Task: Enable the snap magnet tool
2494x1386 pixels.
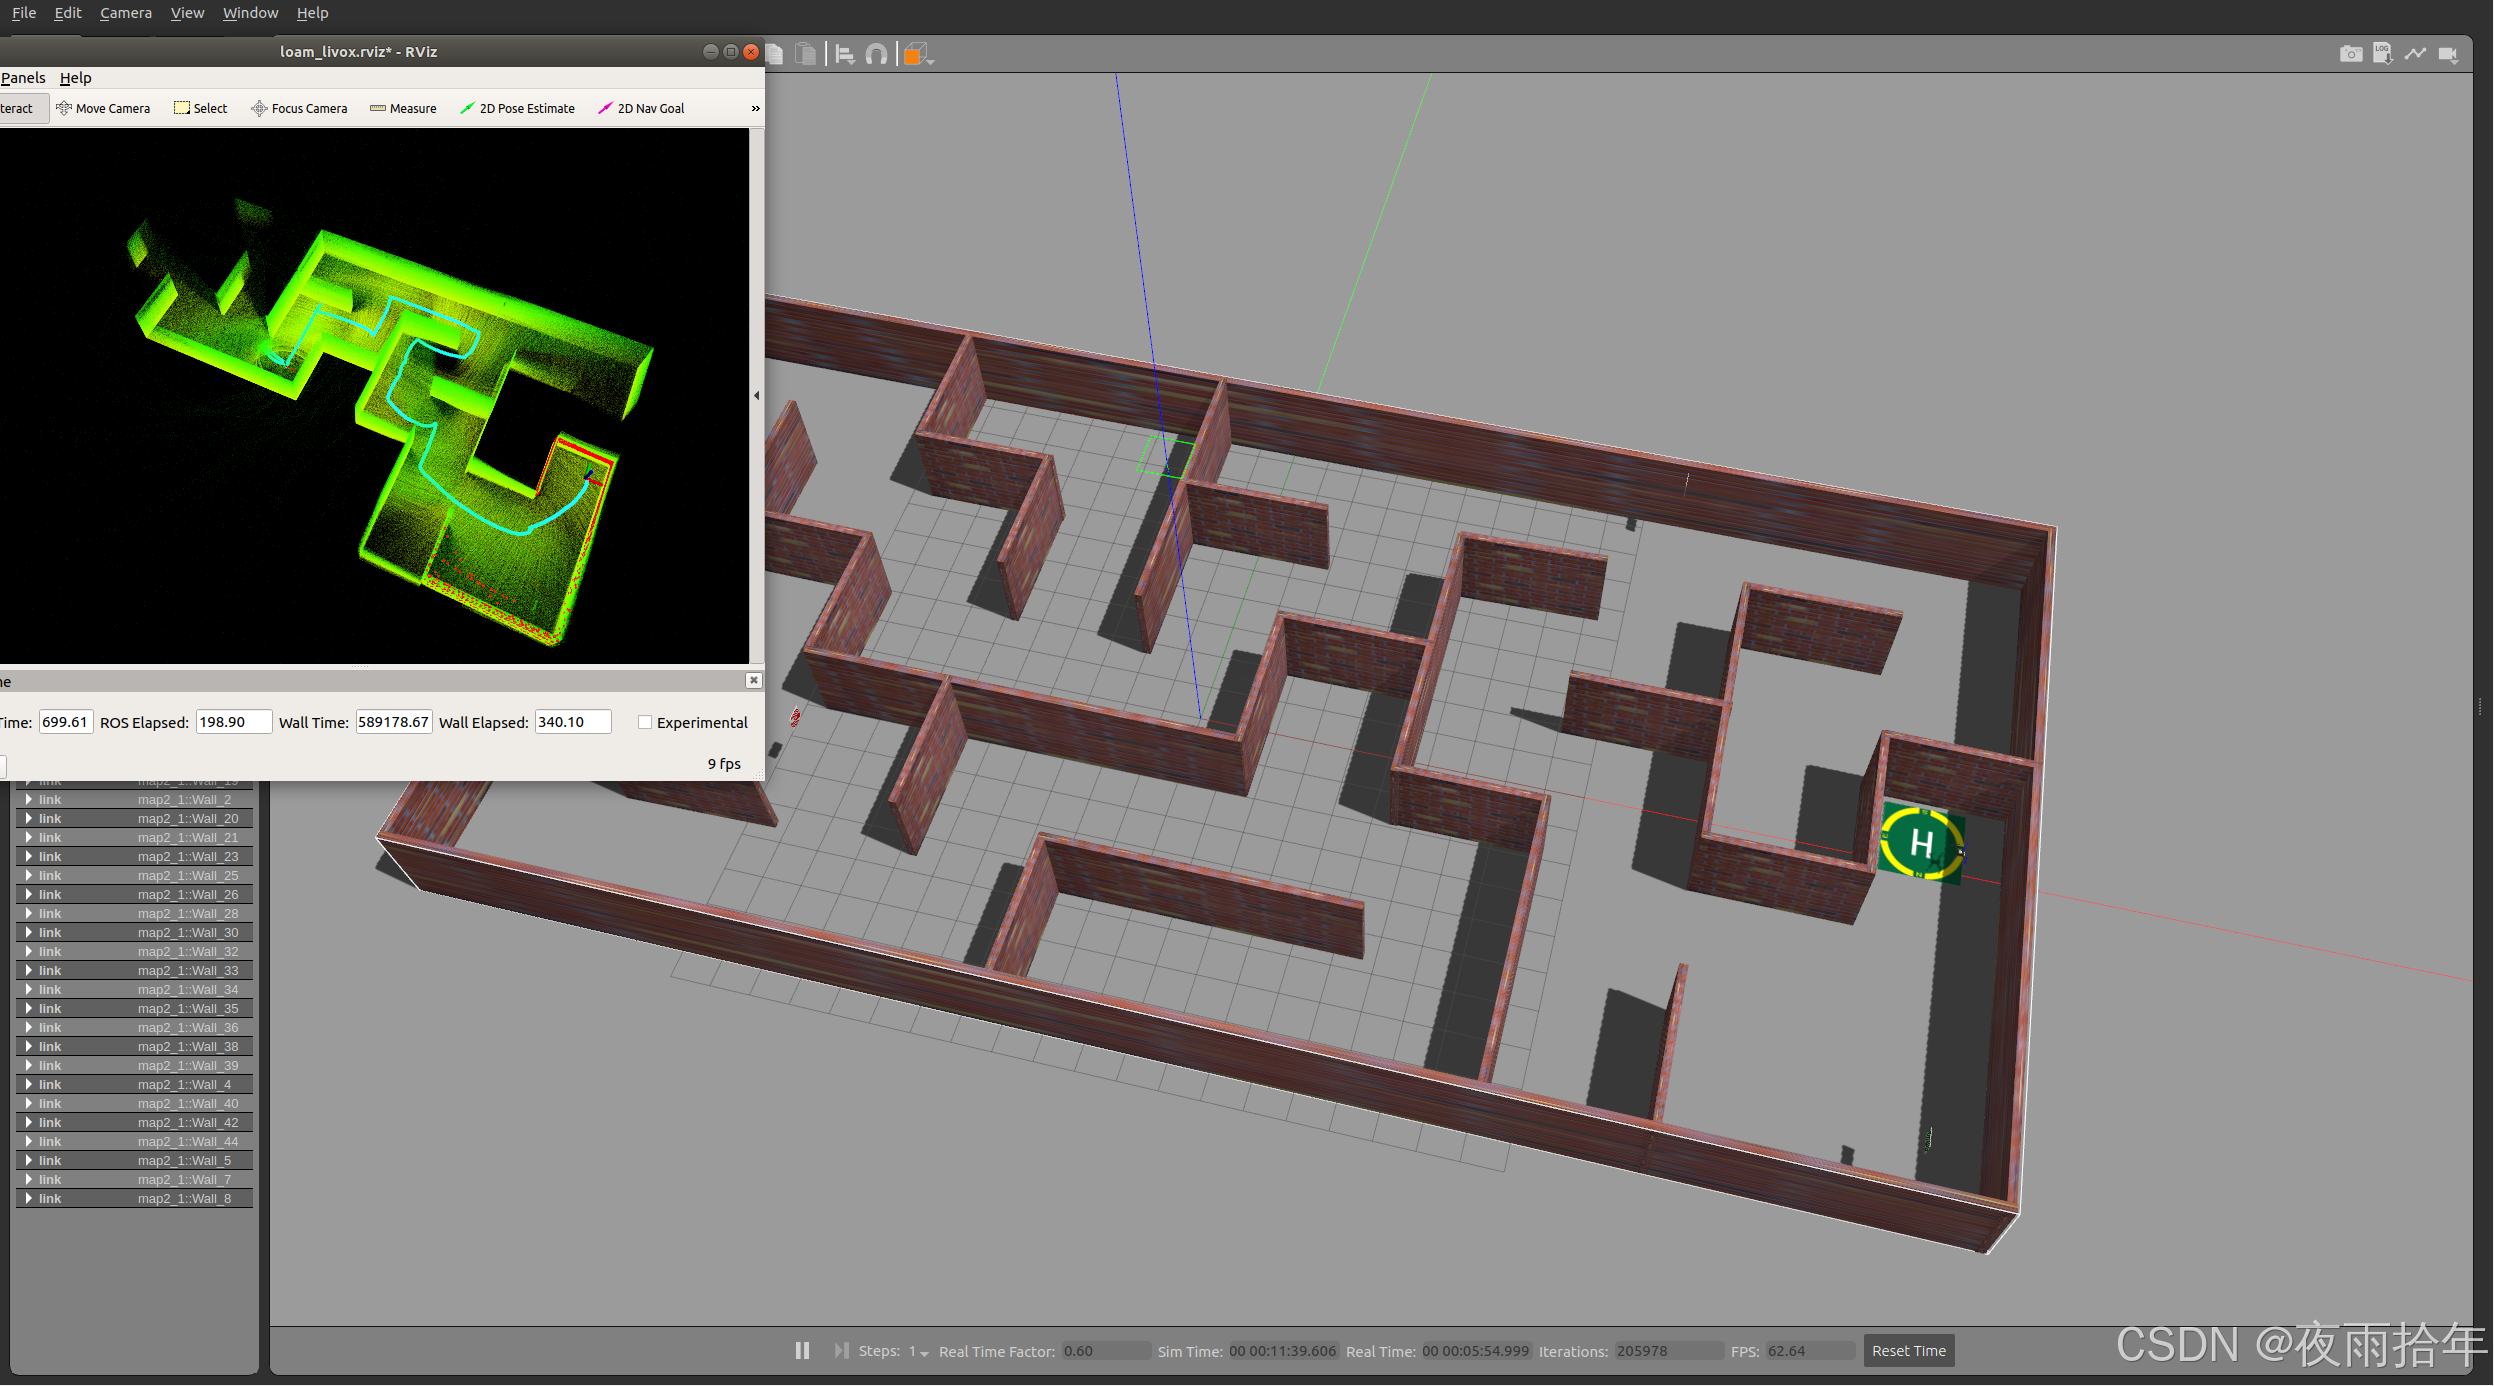Action: coord(876,55)
